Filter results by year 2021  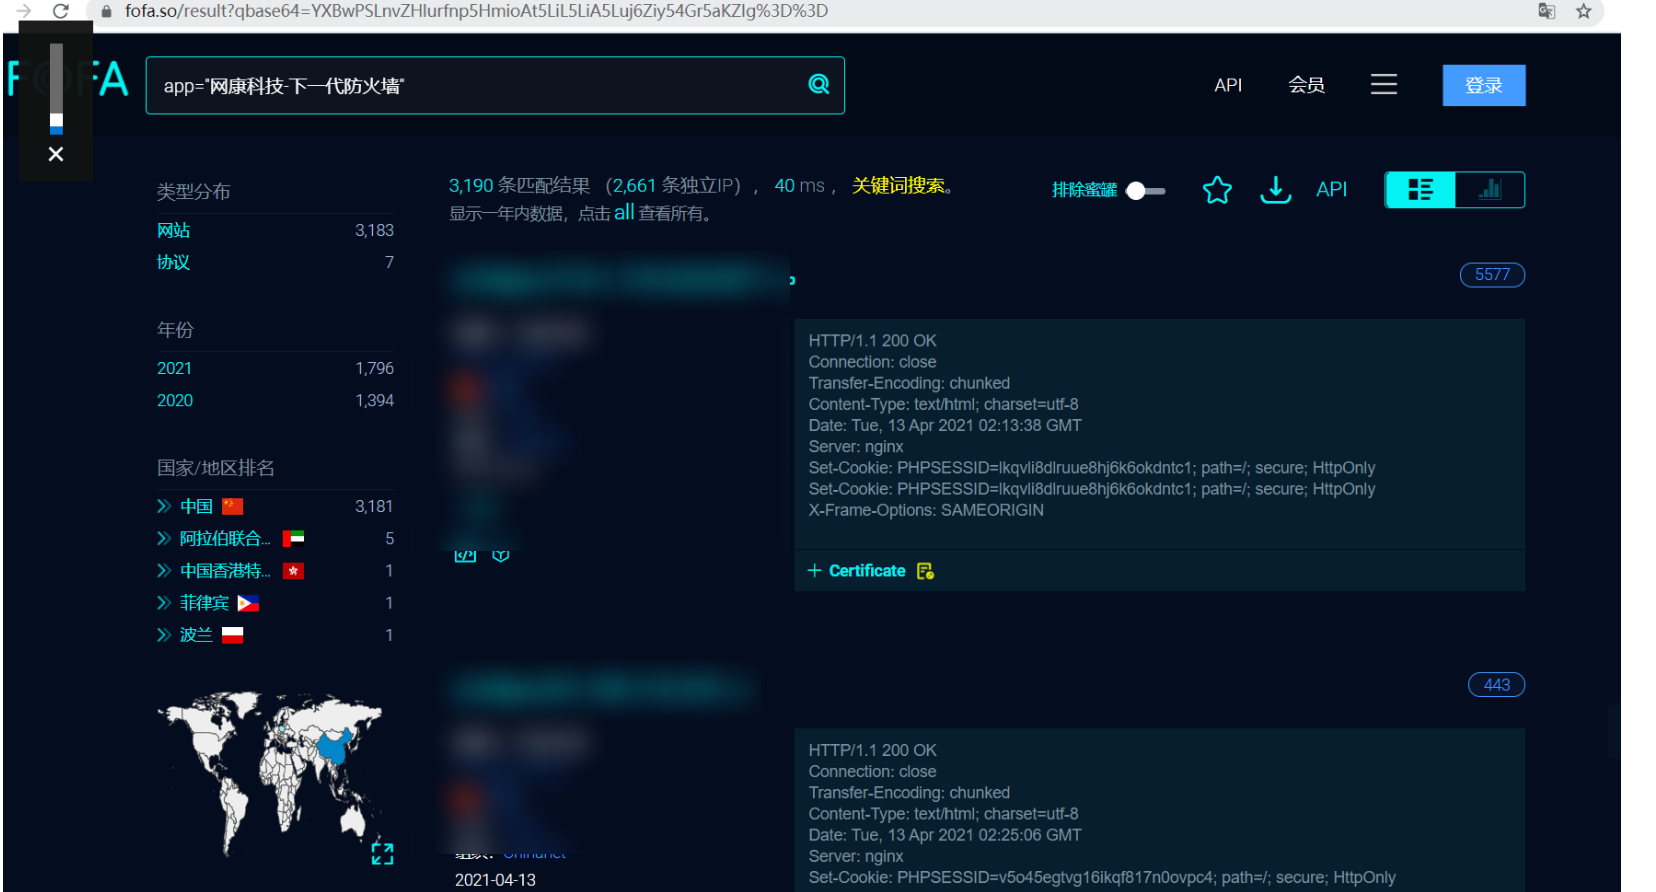tap(174, 368)
